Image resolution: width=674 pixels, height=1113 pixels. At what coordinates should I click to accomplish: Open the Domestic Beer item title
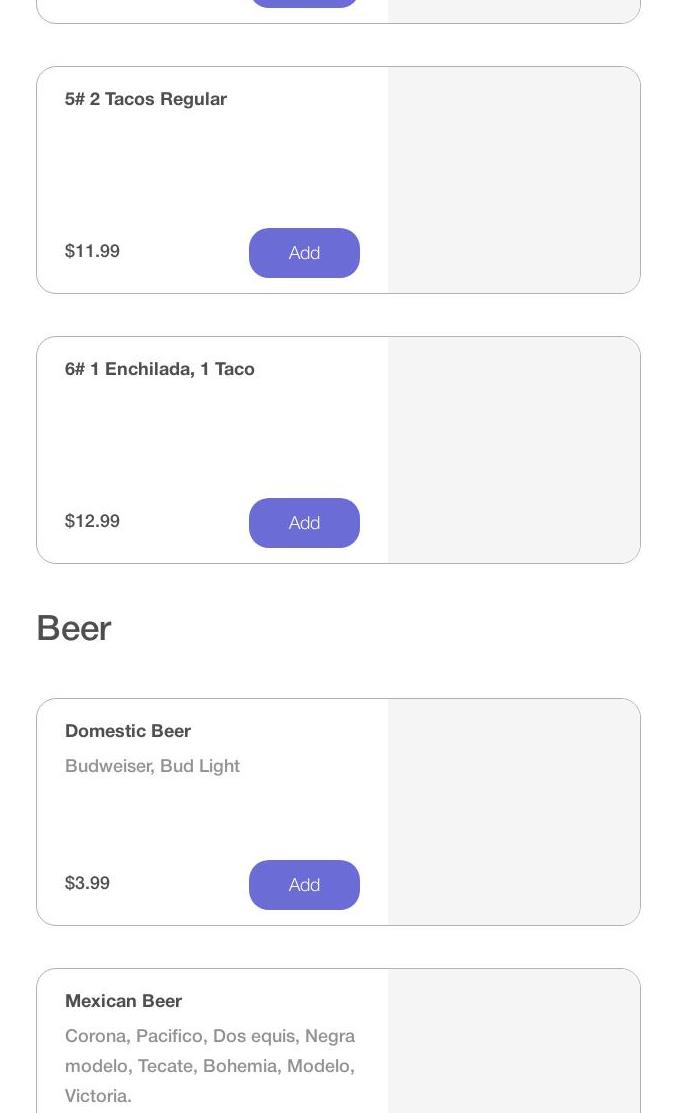pyautogui.click(x=128, y=731)
